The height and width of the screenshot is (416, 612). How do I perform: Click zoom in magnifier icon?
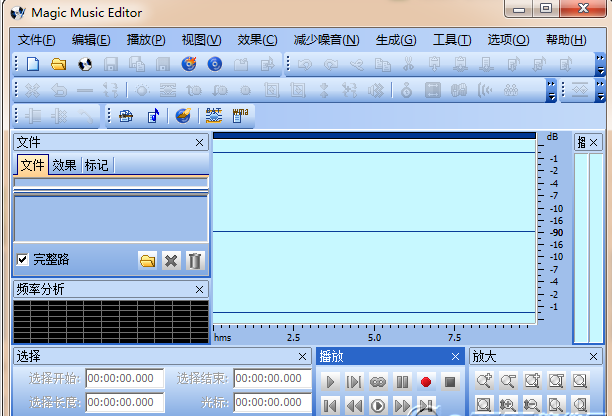[x=484, y=380]
